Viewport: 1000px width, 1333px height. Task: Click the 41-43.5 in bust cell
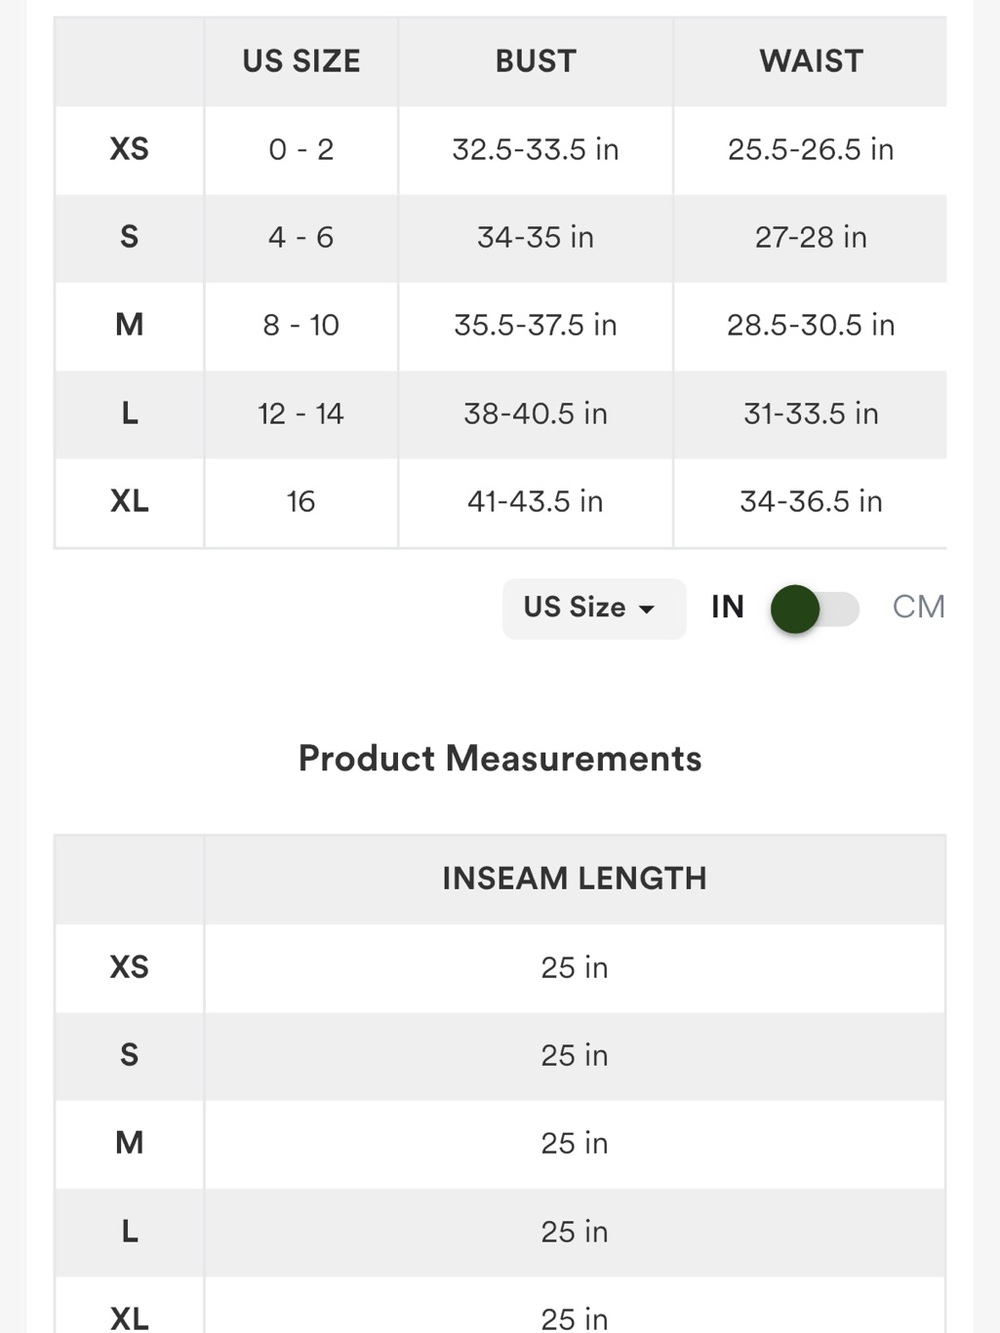[536, 501]
